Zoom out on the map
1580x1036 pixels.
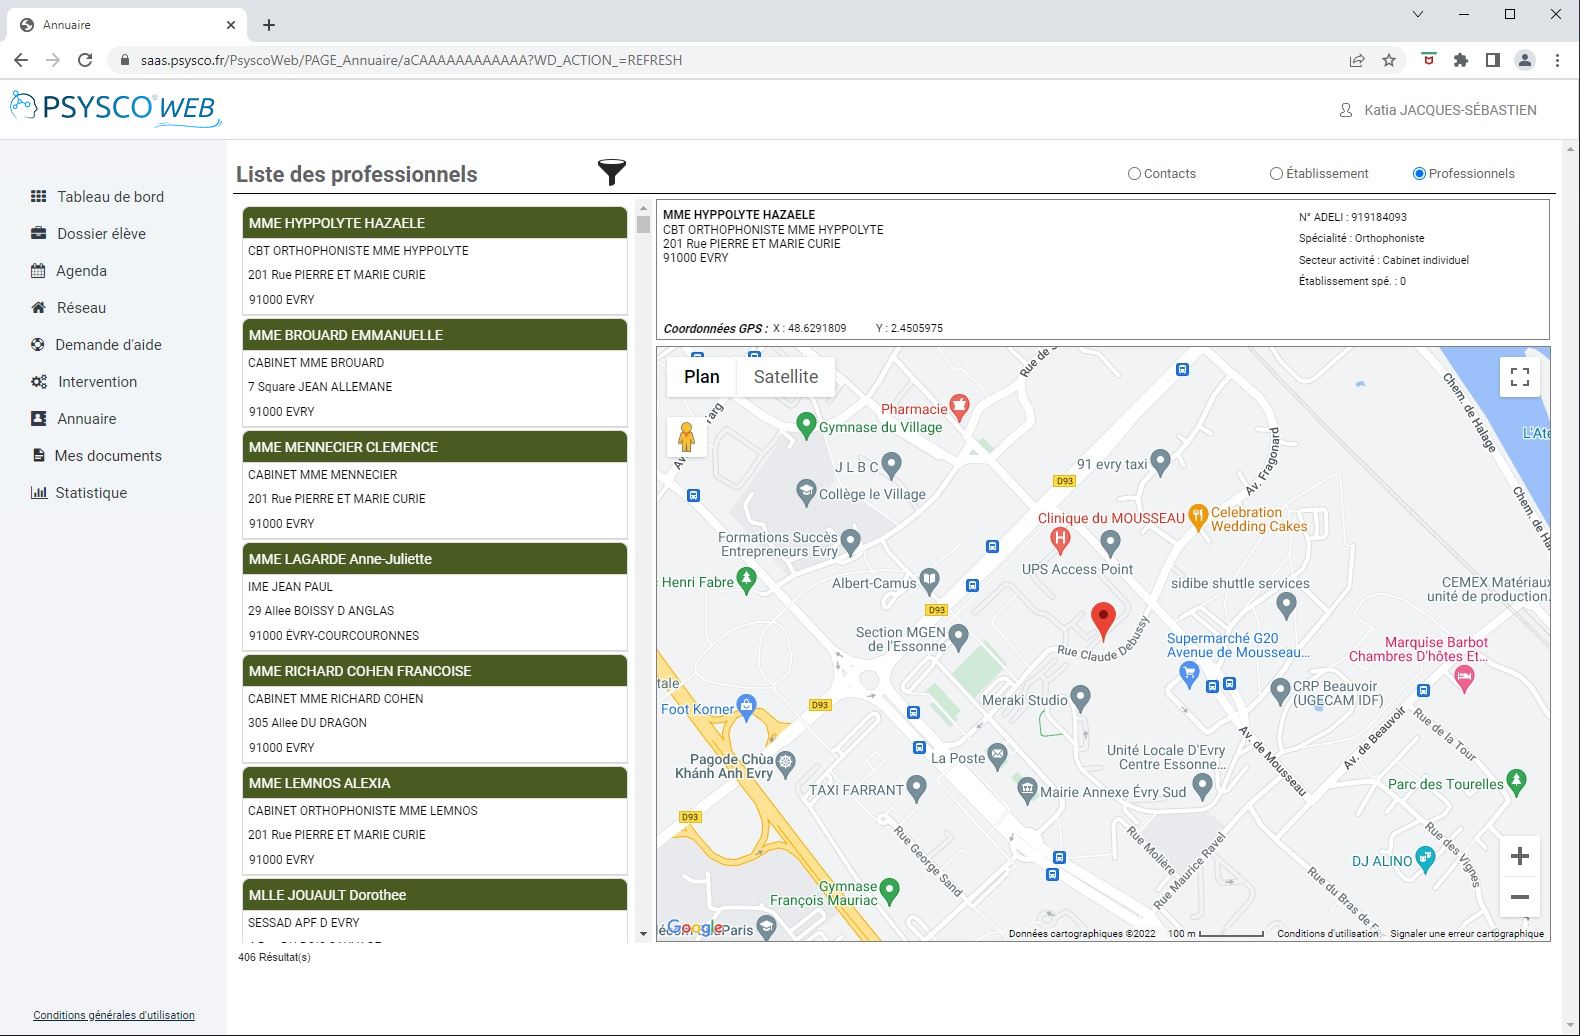[1520, 897]
